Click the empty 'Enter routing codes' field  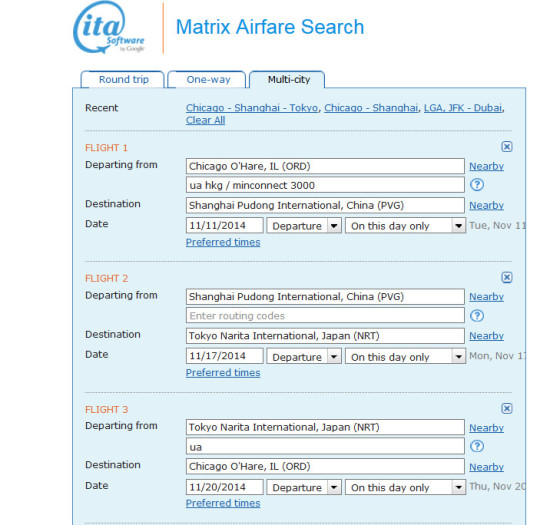pyautogui.click(x=325, y=316)
